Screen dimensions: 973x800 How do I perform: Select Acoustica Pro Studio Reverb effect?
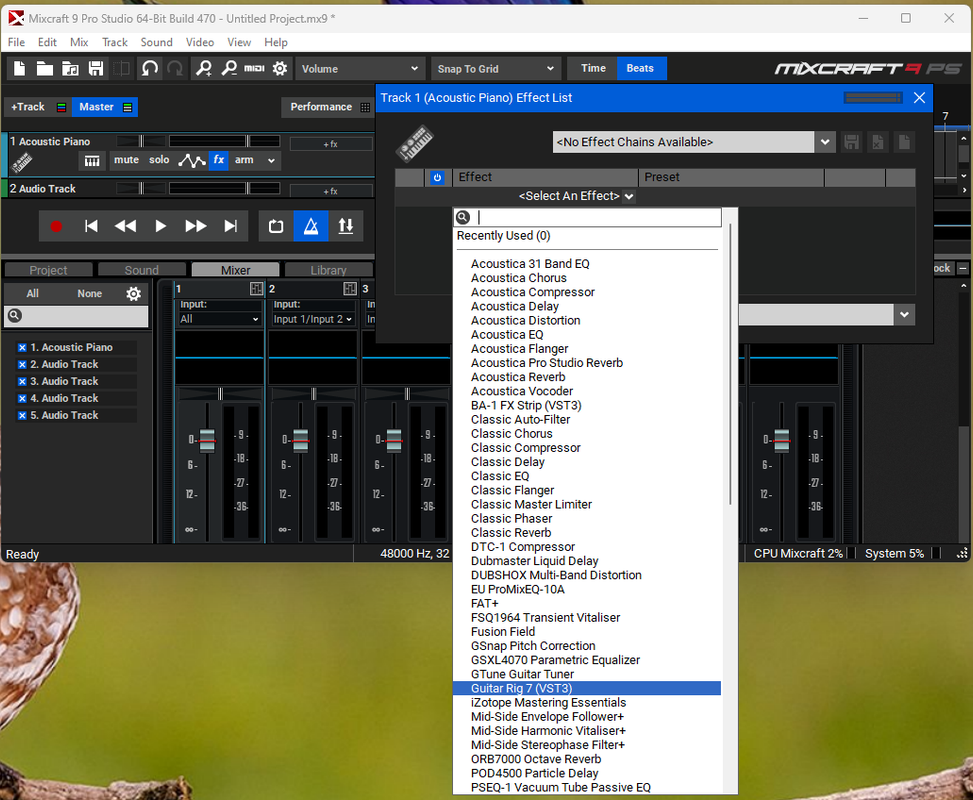(547, 363)
